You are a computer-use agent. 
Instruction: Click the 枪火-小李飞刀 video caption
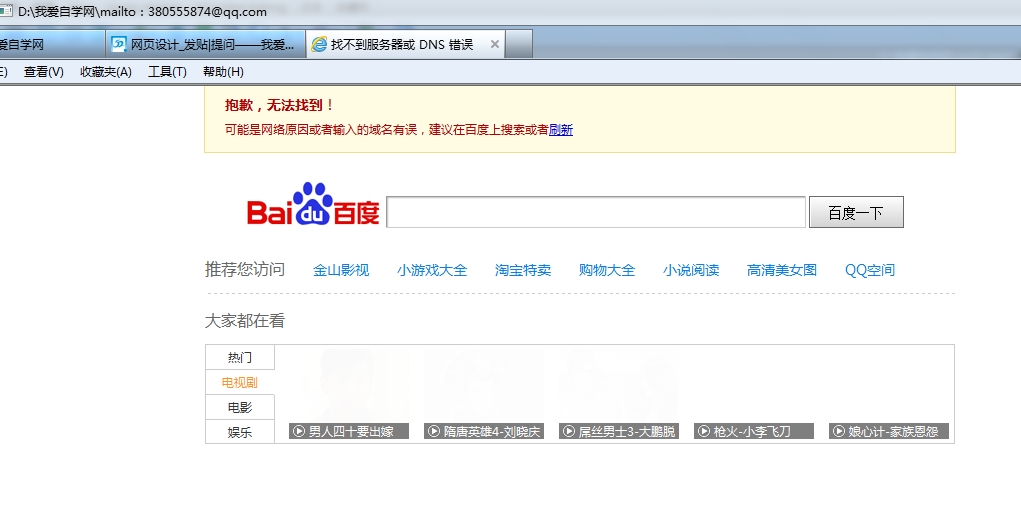753,431
